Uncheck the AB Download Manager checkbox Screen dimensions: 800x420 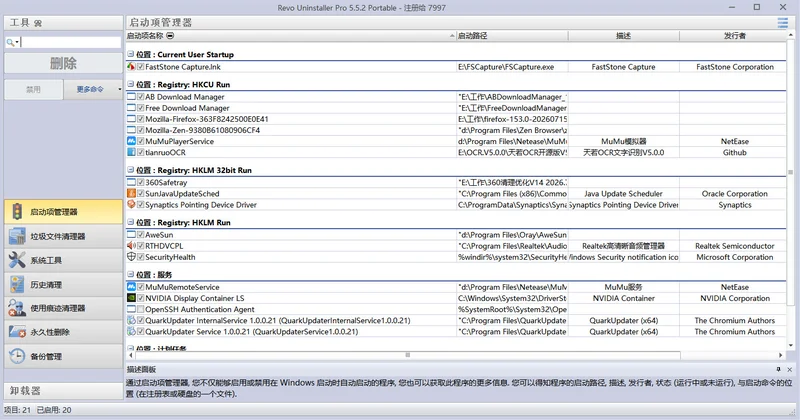[140, 96]
